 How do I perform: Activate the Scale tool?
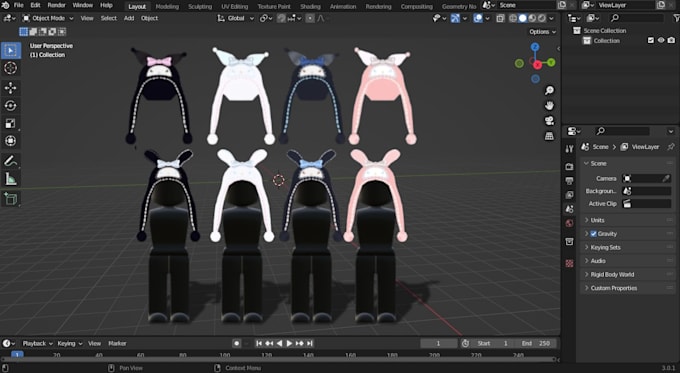[x=10, y=124]
